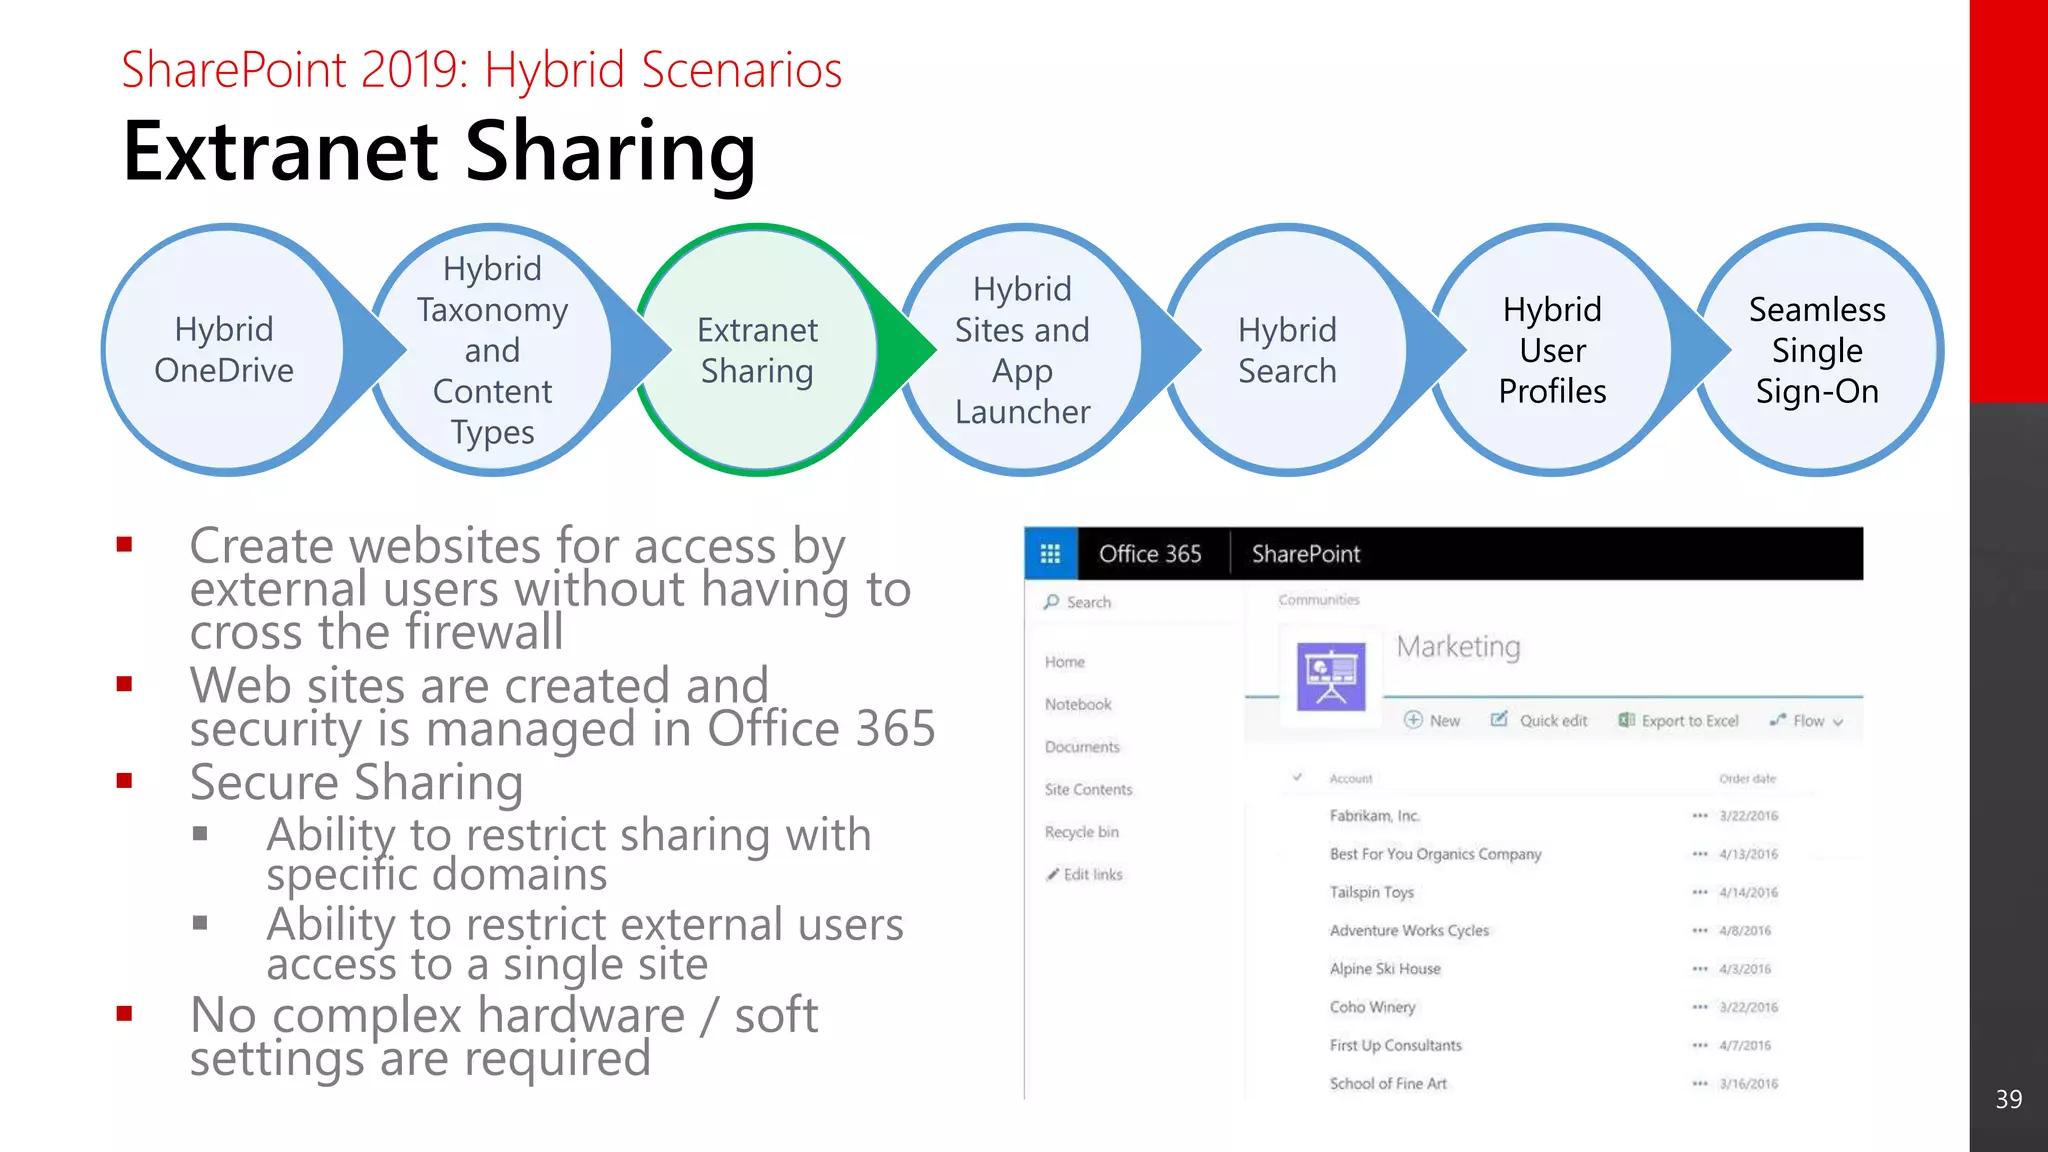Click the Communities breadcrumb link
Viewport: 2048px width, 1152px height.
click(1319, 600)
